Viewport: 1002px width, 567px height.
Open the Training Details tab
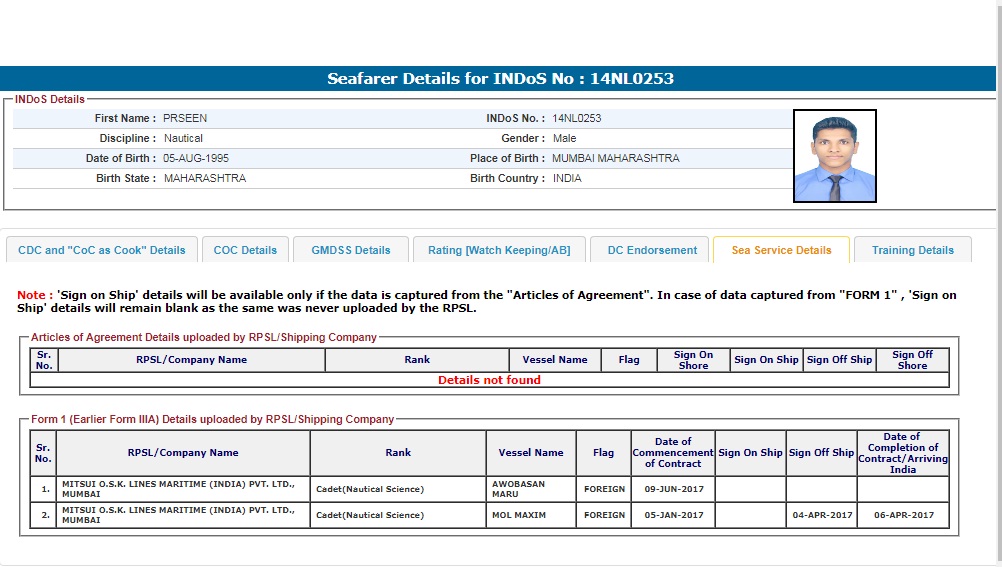pos(912,250)
